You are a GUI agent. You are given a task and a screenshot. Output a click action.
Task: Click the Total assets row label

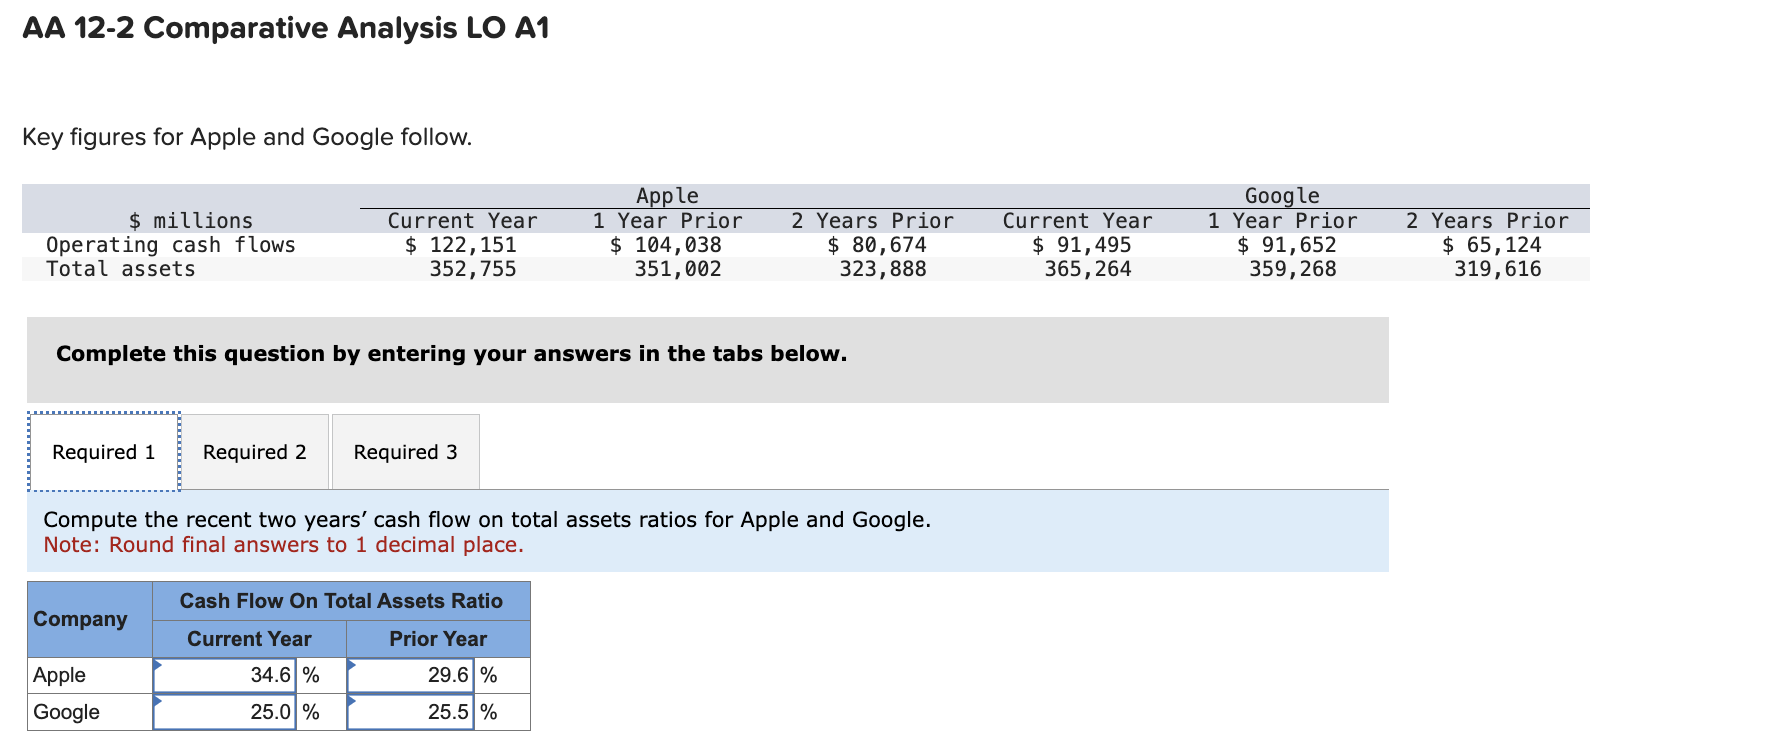[121, 269]
